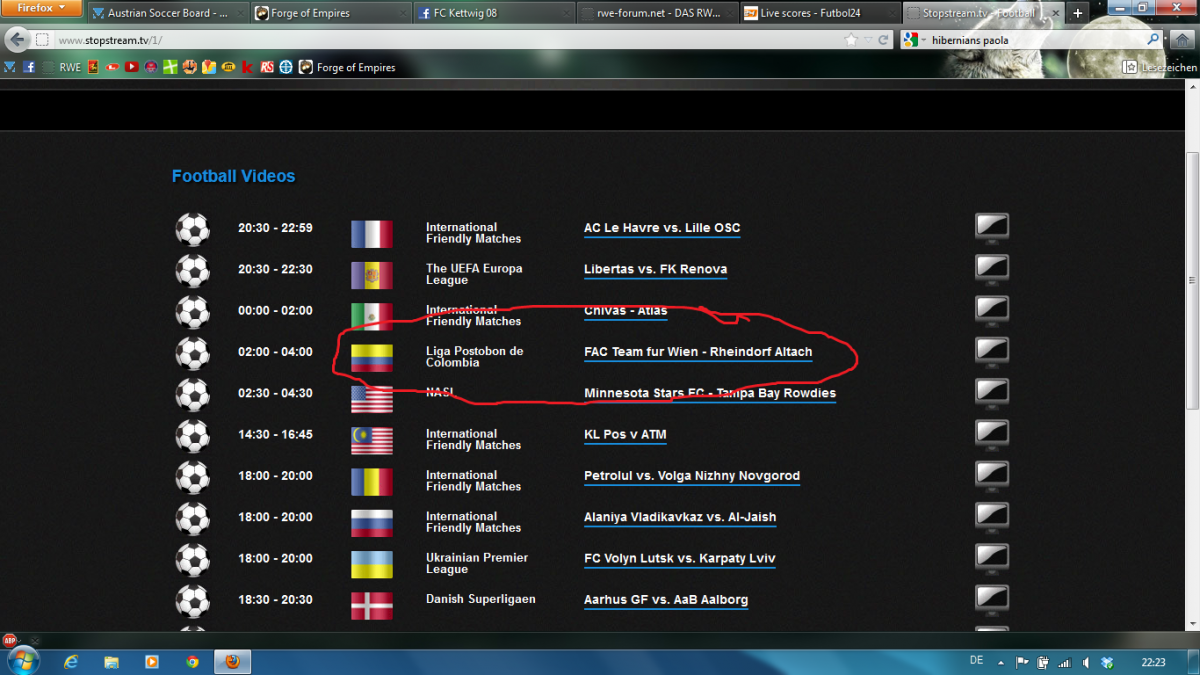Screen dimensions: 1200x675
Task: Open stream icon for Minnesota Stars FC match
Action: tap(992, 392)
